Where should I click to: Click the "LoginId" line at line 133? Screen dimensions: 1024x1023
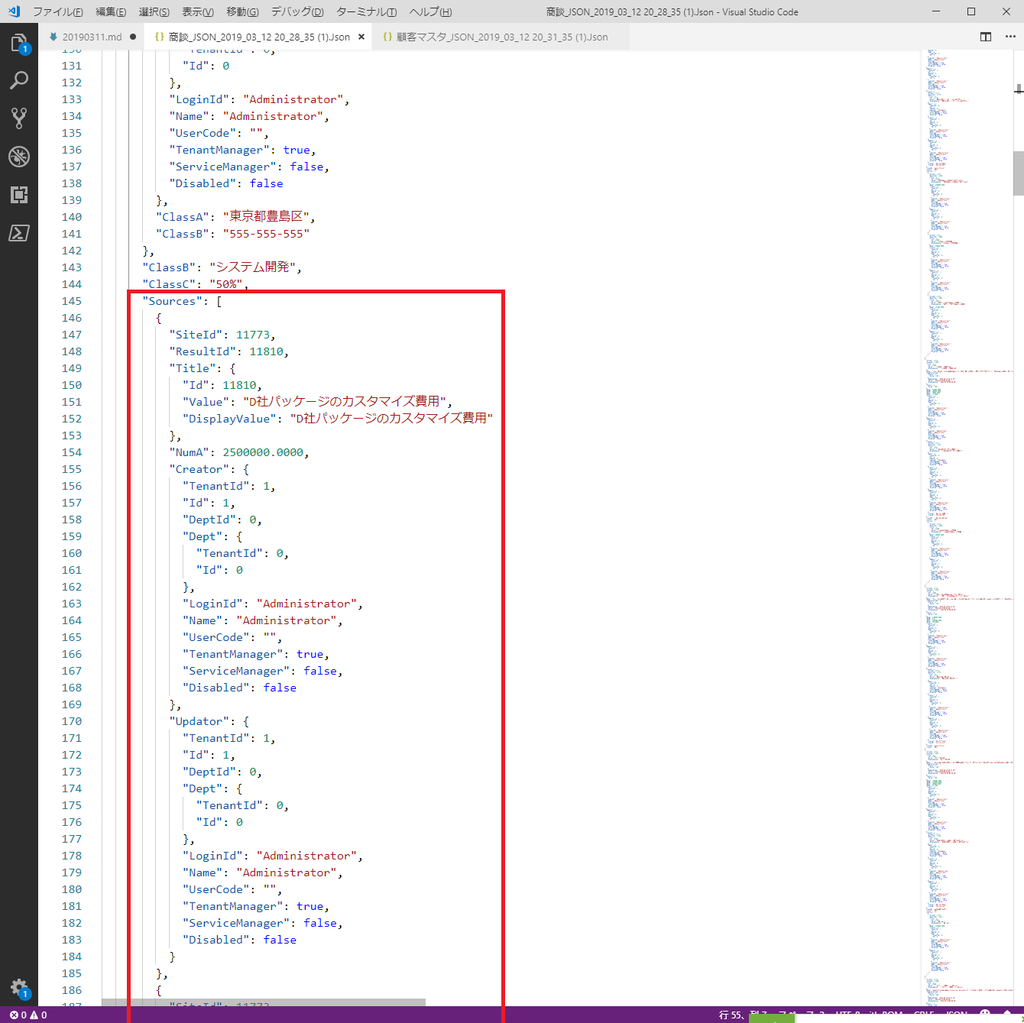pos(259,99)
